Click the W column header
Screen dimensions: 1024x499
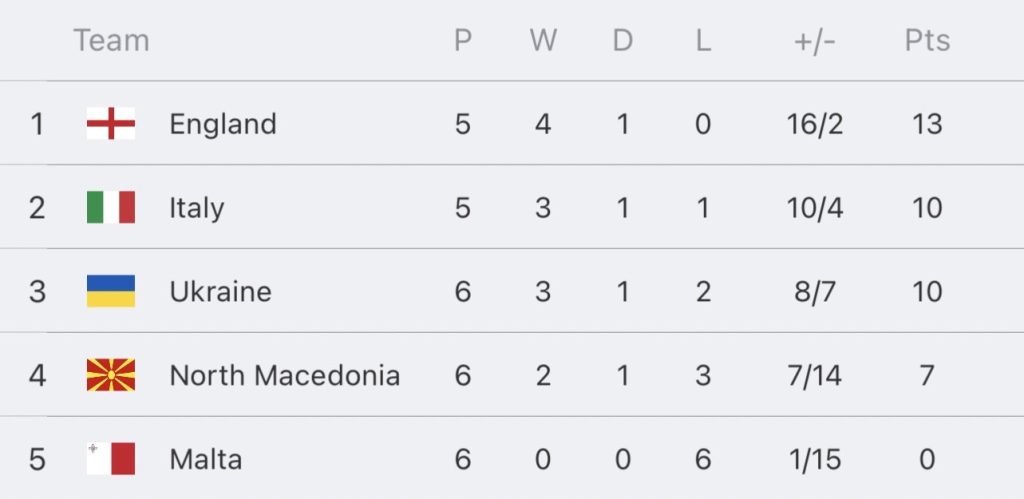(x=543, y=40)
